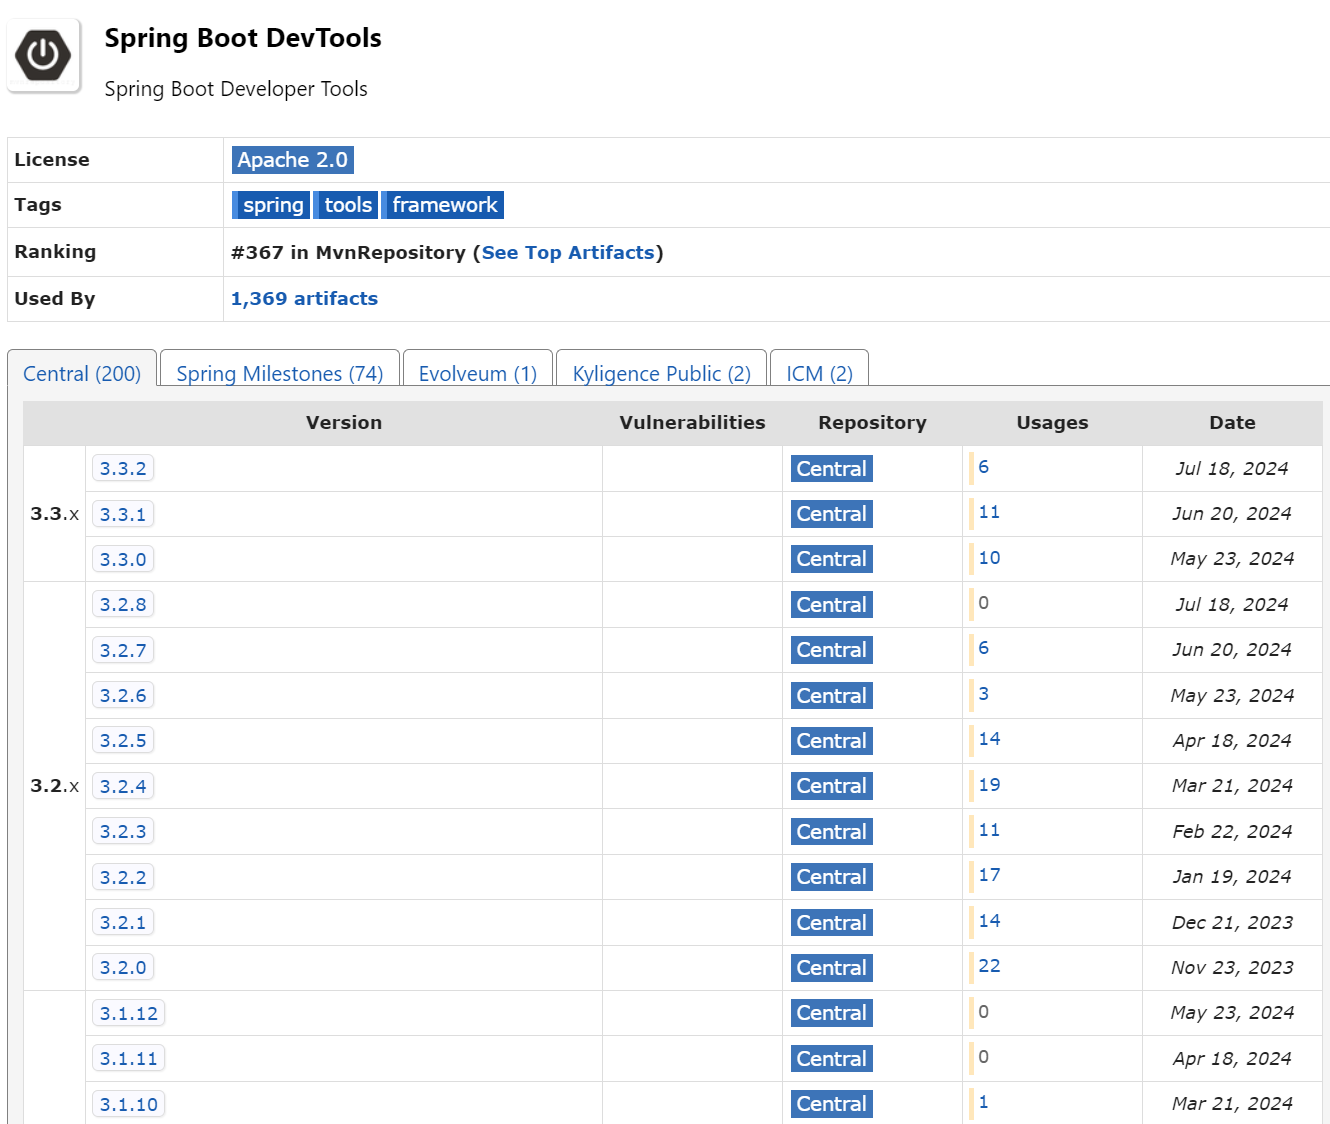The image size is (1330, 1124).
Task: Select the spring tag
Action: [x=272, y=205]
